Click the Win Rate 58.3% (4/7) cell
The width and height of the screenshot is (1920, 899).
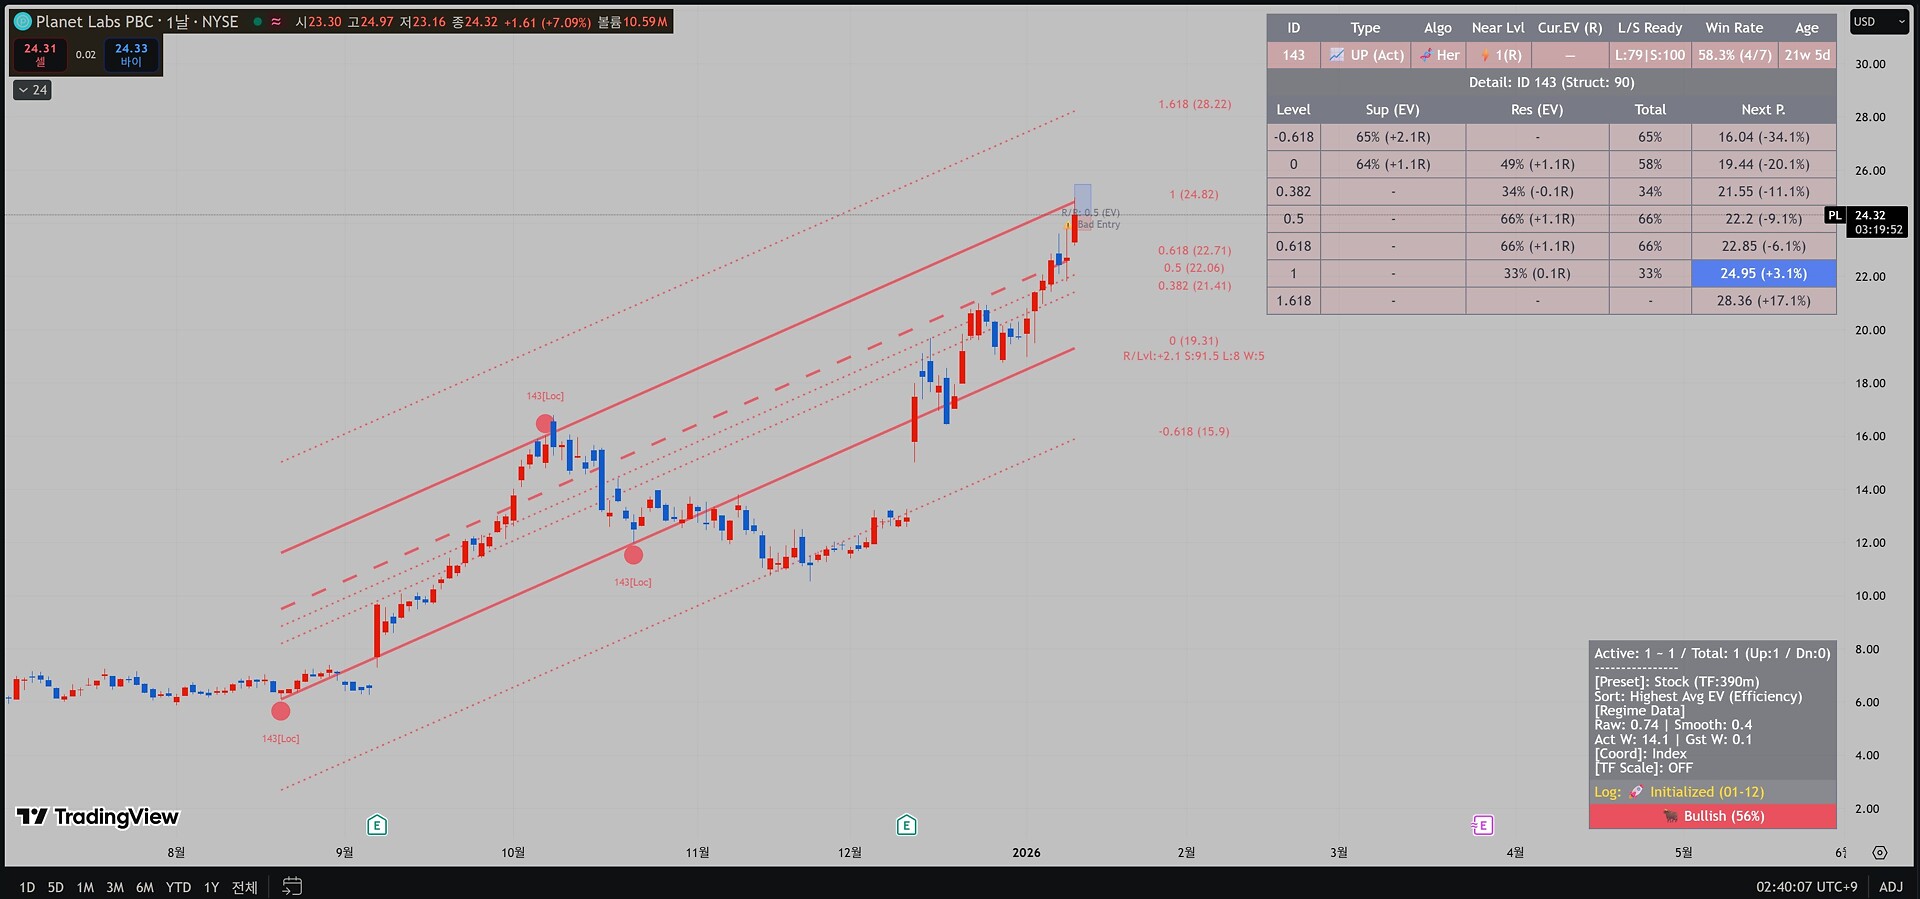coord(1734,55)
